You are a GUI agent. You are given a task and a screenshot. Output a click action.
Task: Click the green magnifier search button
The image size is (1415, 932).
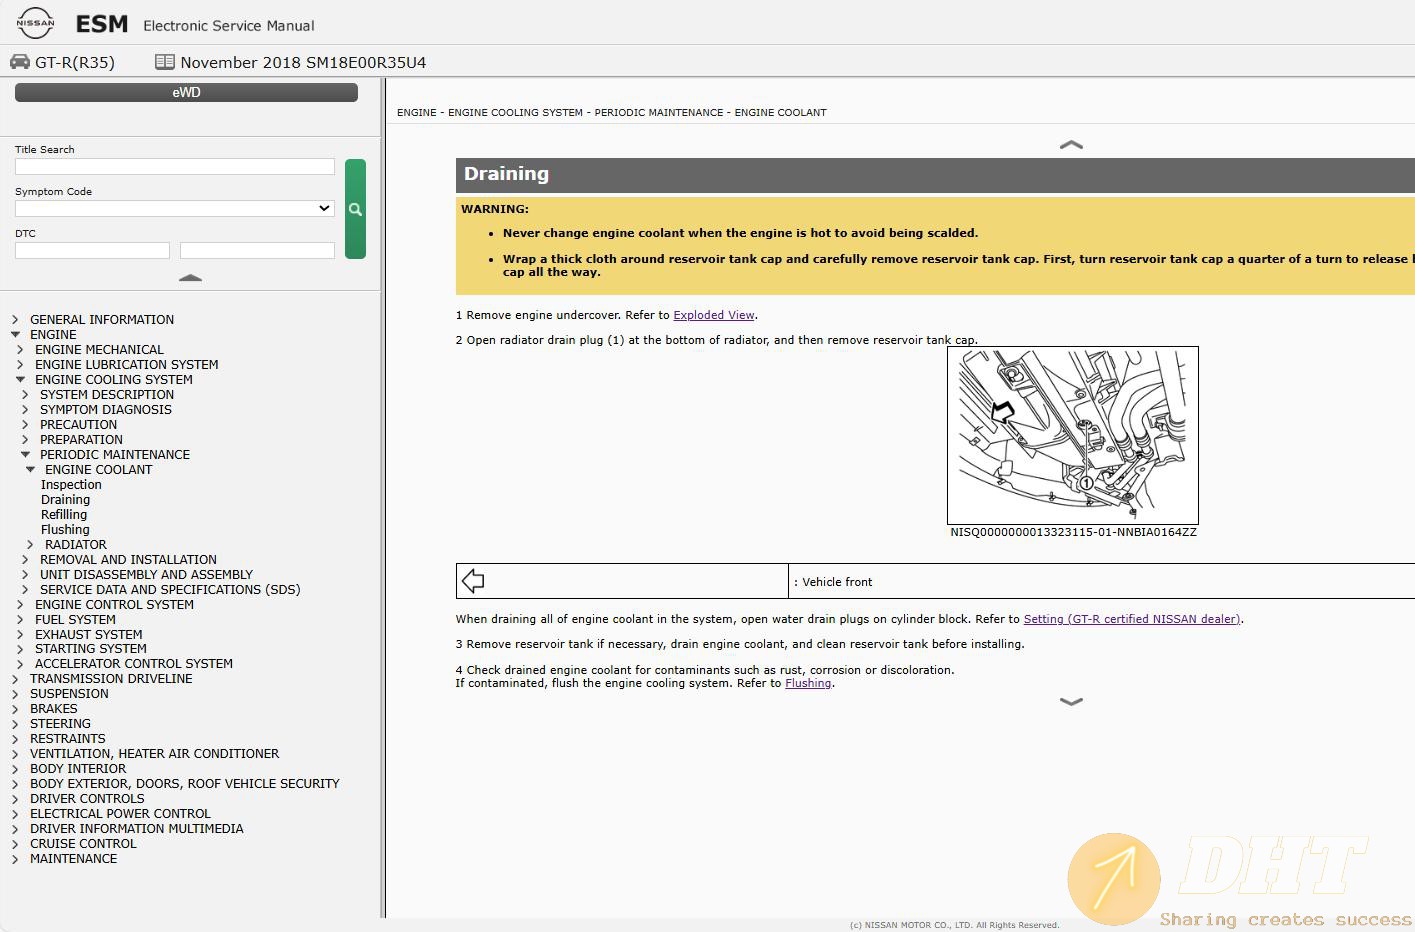pos(355,209)
